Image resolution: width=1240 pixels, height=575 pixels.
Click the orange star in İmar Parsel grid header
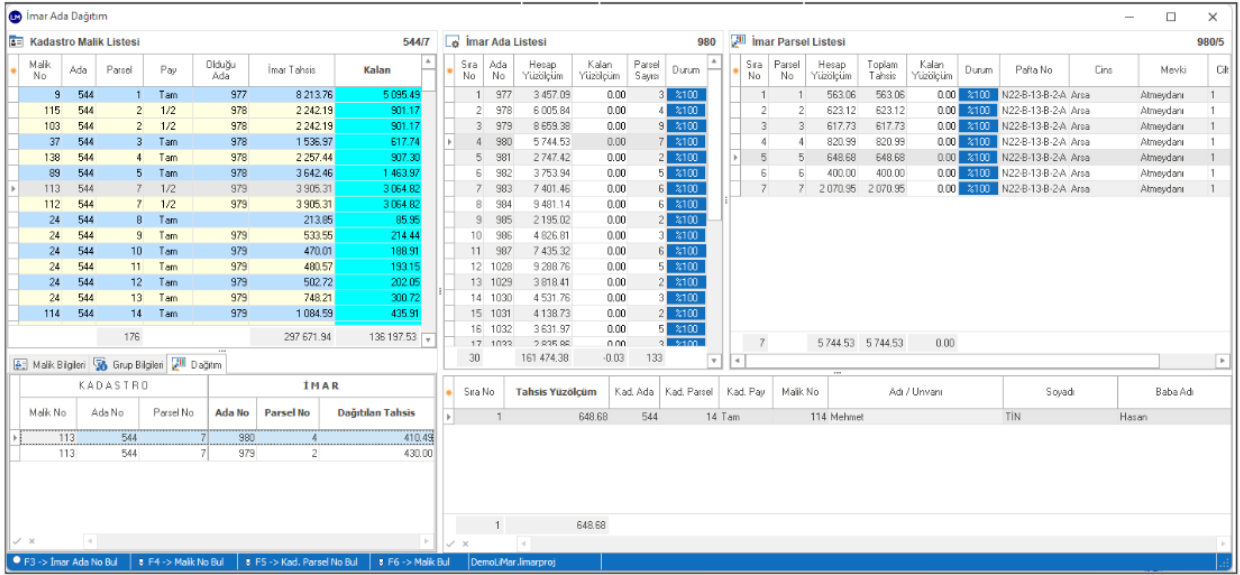(x=736, y=70)
